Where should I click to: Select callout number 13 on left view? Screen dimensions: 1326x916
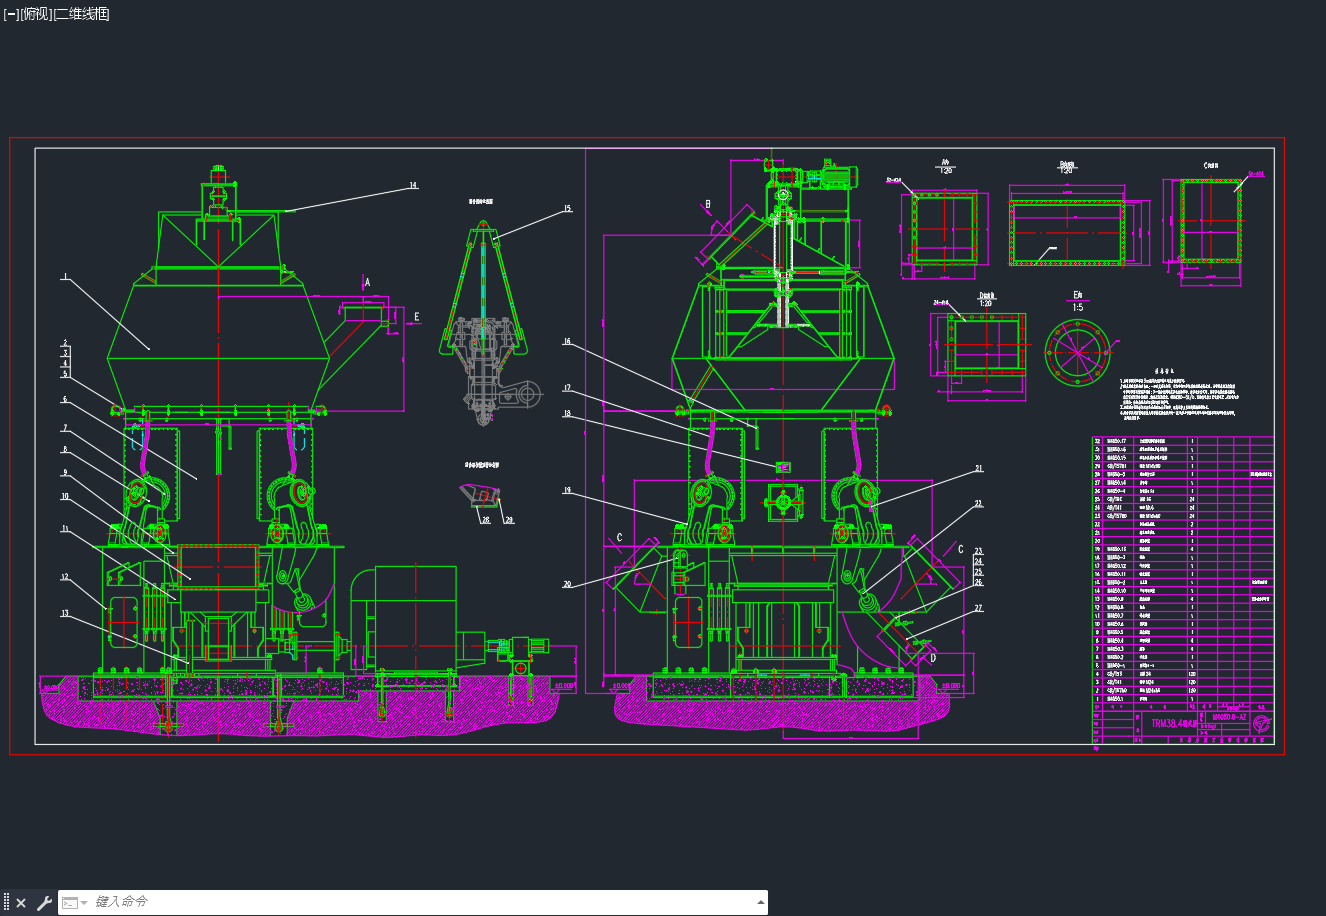coord(64,613)
